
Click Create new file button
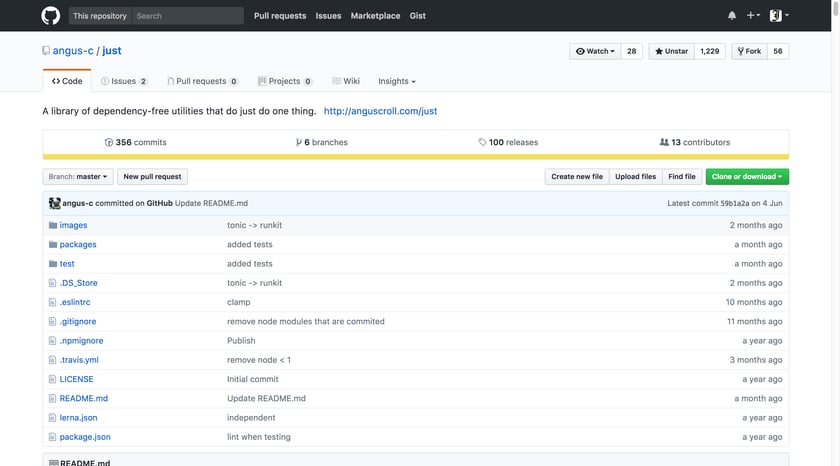click(x=577, y=177)
